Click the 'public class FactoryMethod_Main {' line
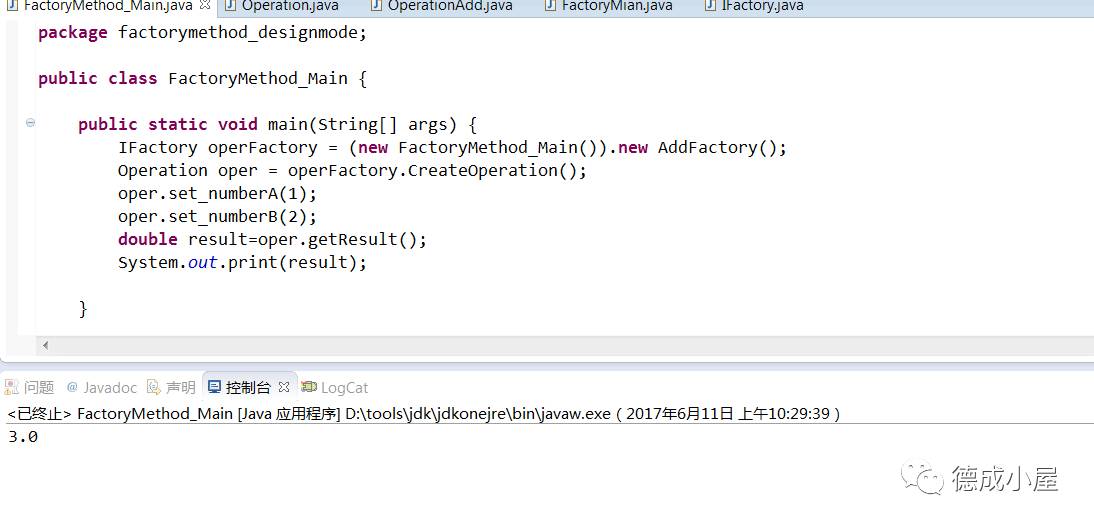 click(202, 79)
